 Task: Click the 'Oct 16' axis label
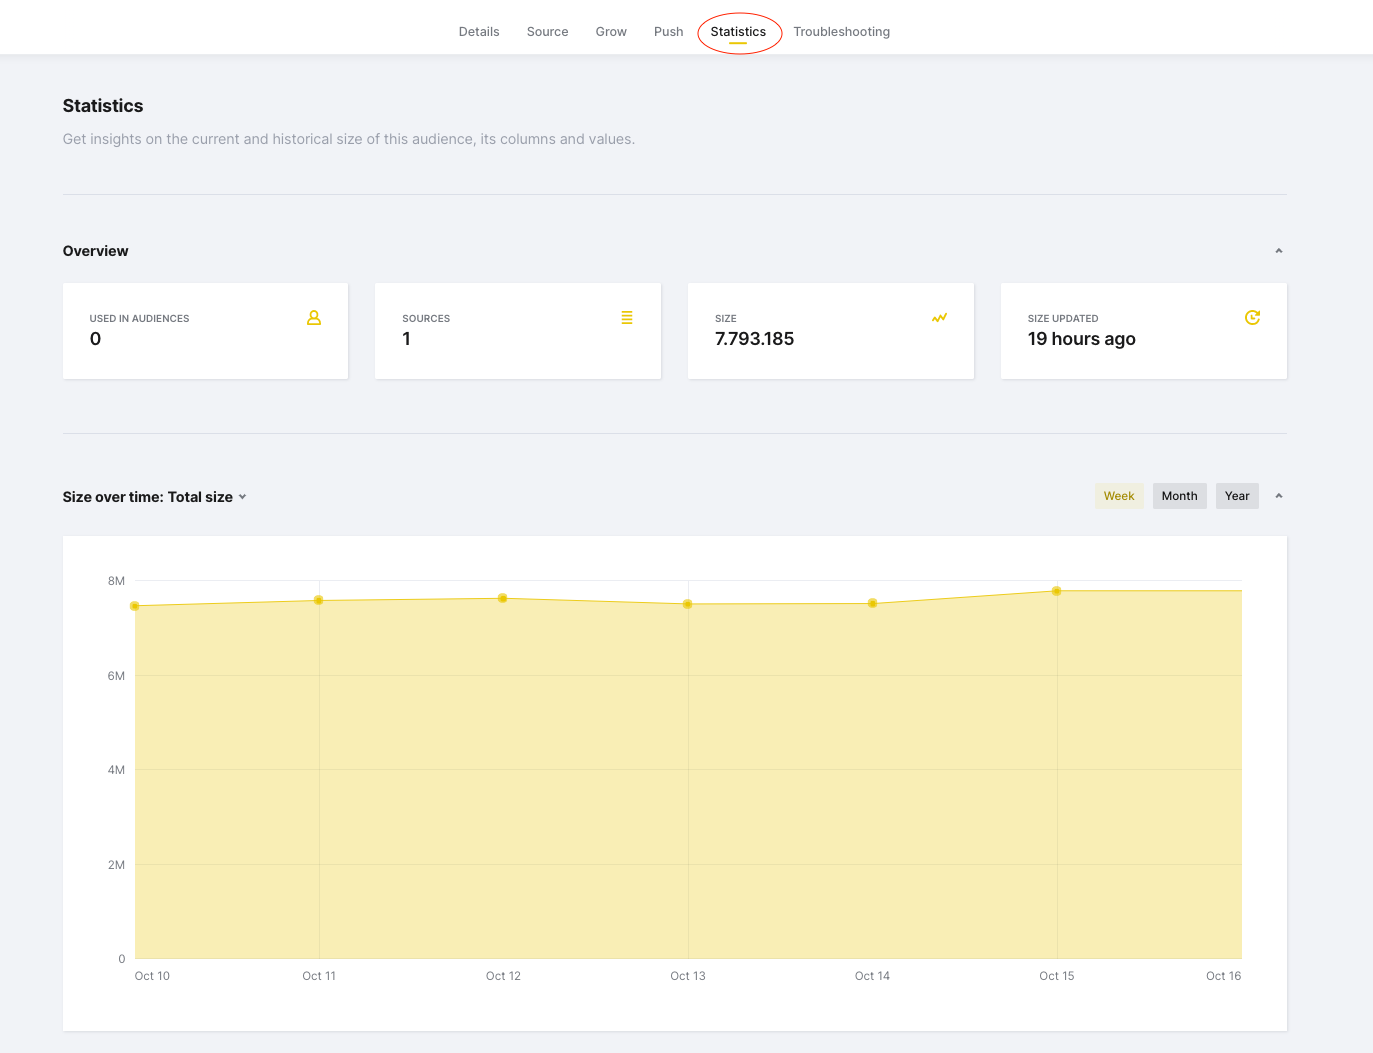coord(1223,976)
